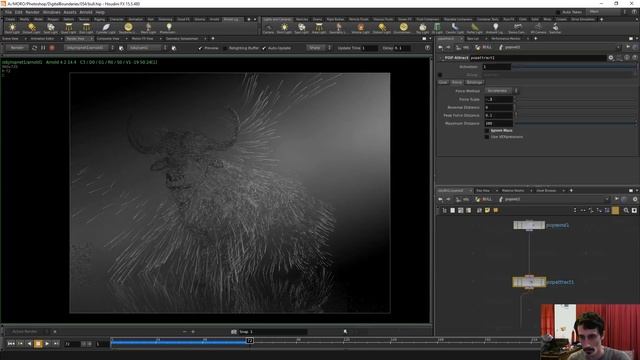
Task: Add a Photometric Light from the Arnold shelf
Action: (168, 28)
